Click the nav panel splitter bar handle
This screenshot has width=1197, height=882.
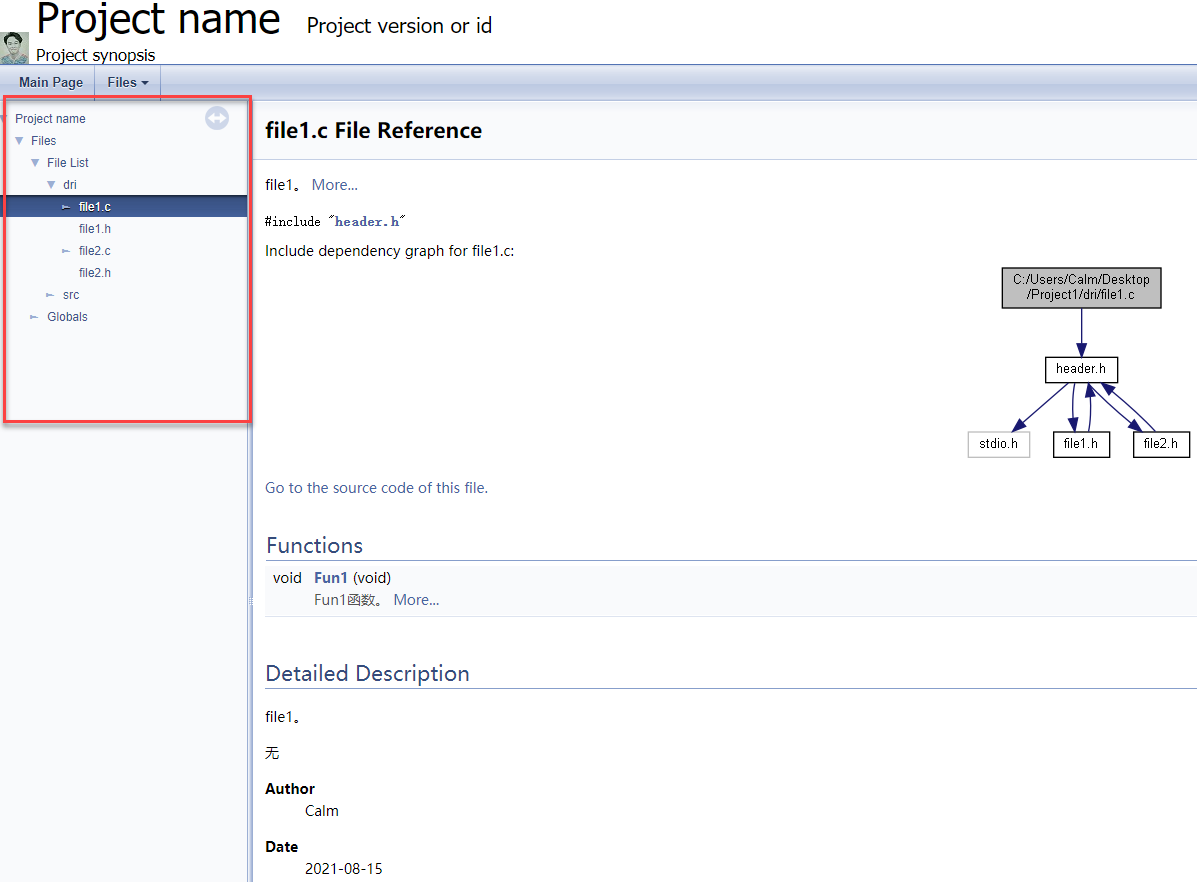click(x=250, y=602)
